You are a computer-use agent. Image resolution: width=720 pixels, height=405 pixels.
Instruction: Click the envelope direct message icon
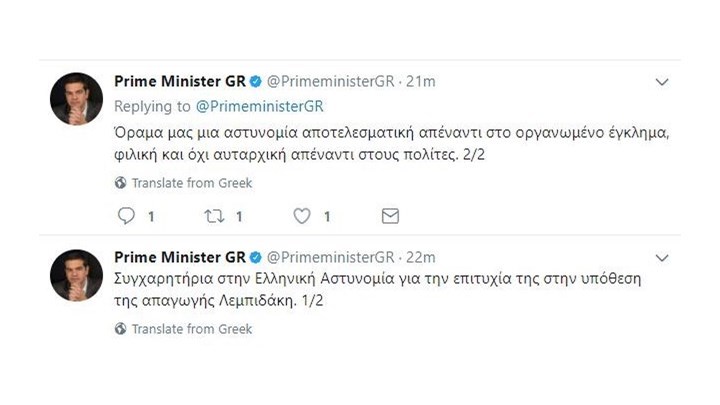390,216
